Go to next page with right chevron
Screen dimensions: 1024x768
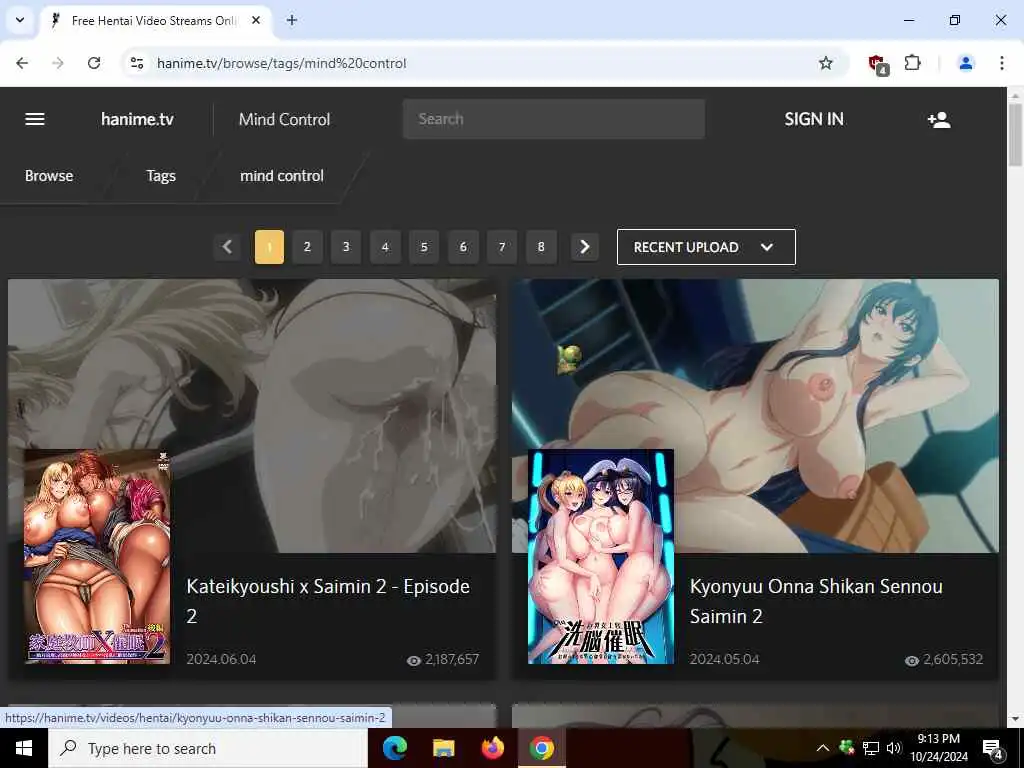click(584, 247)
